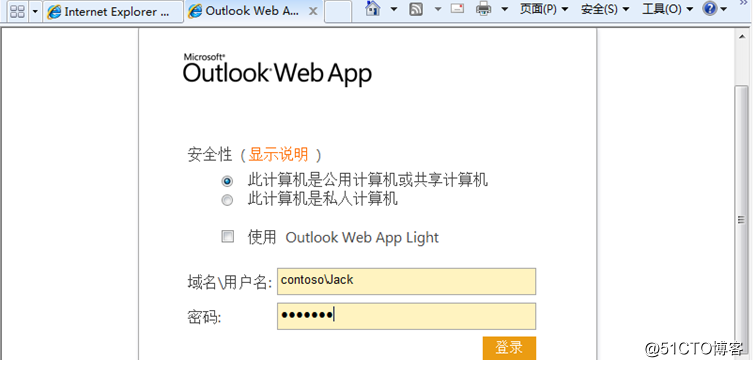The width and height of the screenshot is (753, 367).
Task: Go to the Home page icon
Action: point(373,8)
